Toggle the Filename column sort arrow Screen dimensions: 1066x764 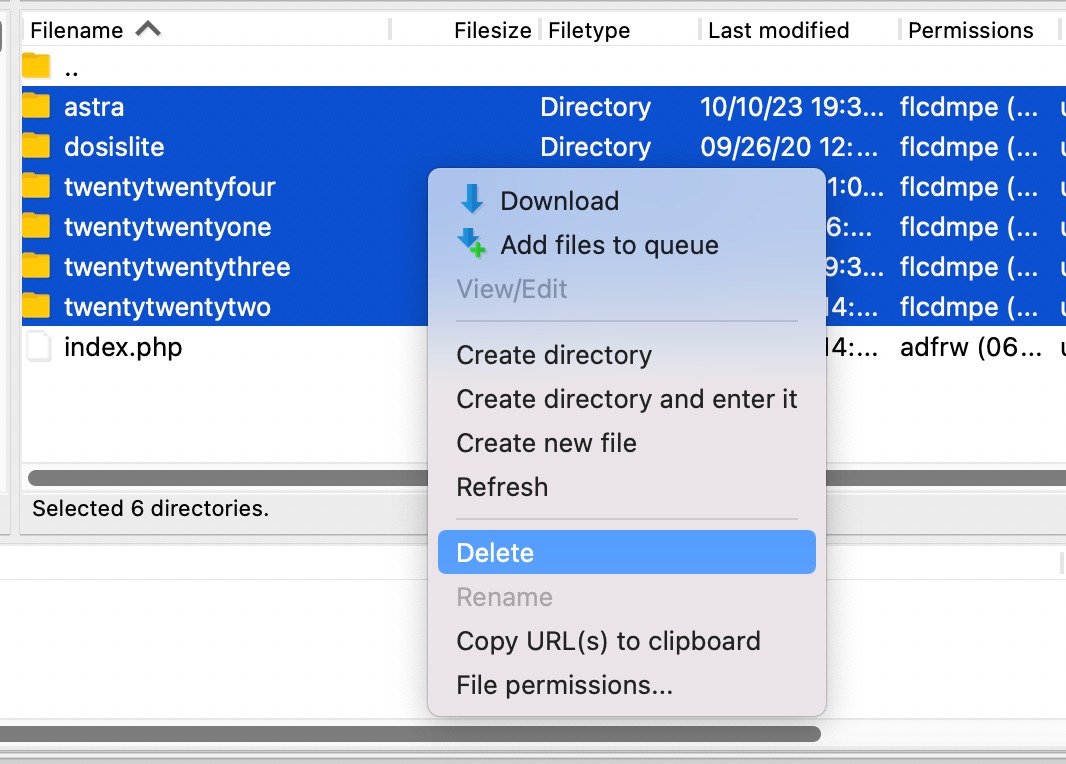coord(148,29)
